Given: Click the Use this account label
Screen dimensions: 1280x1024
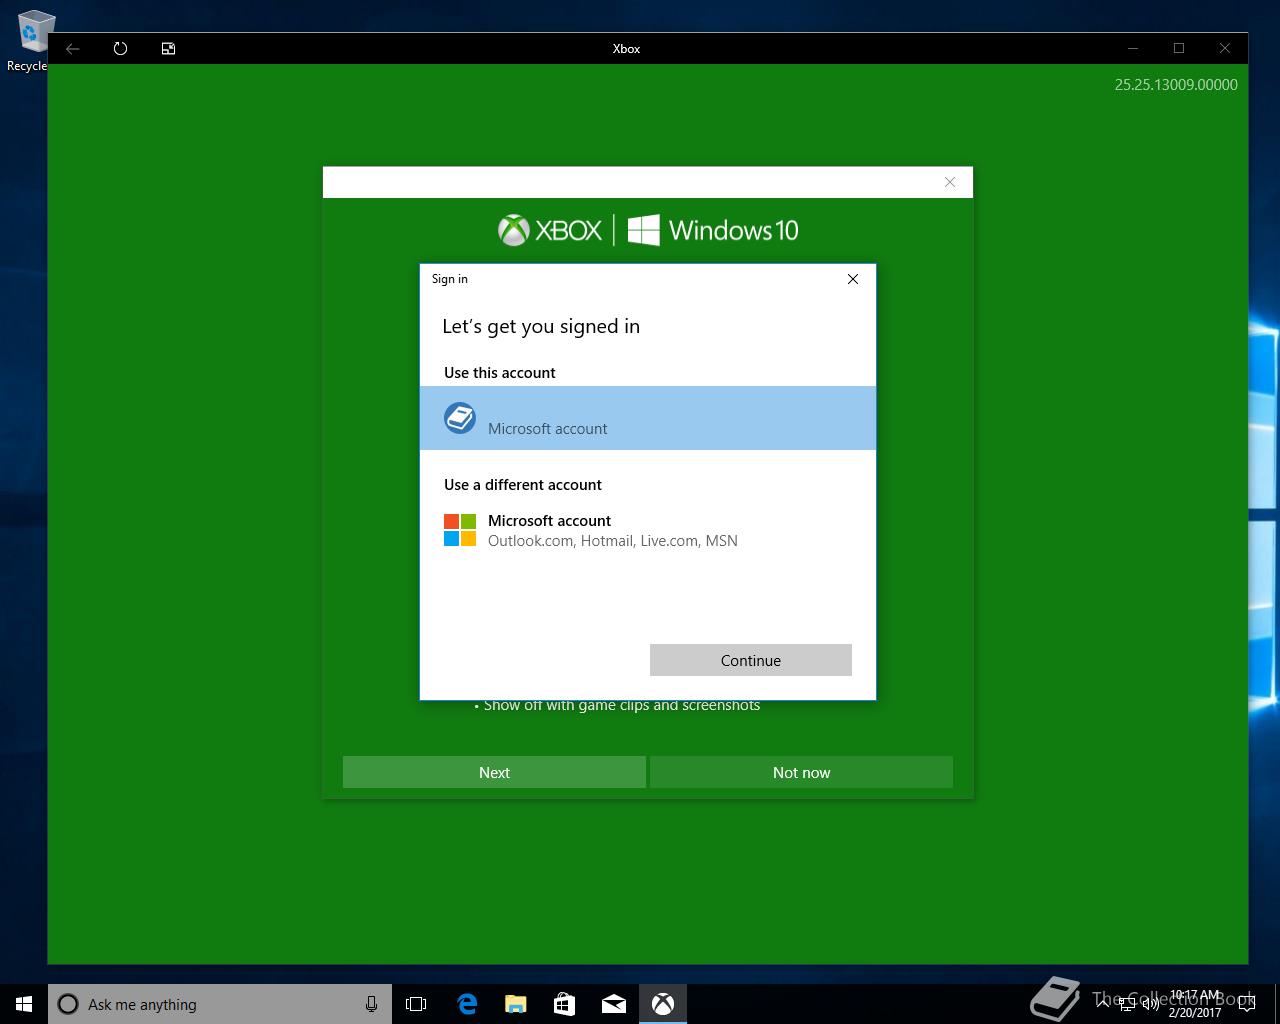Looking at the screenshot, I should pyautogui.click(x=500, y=373).
